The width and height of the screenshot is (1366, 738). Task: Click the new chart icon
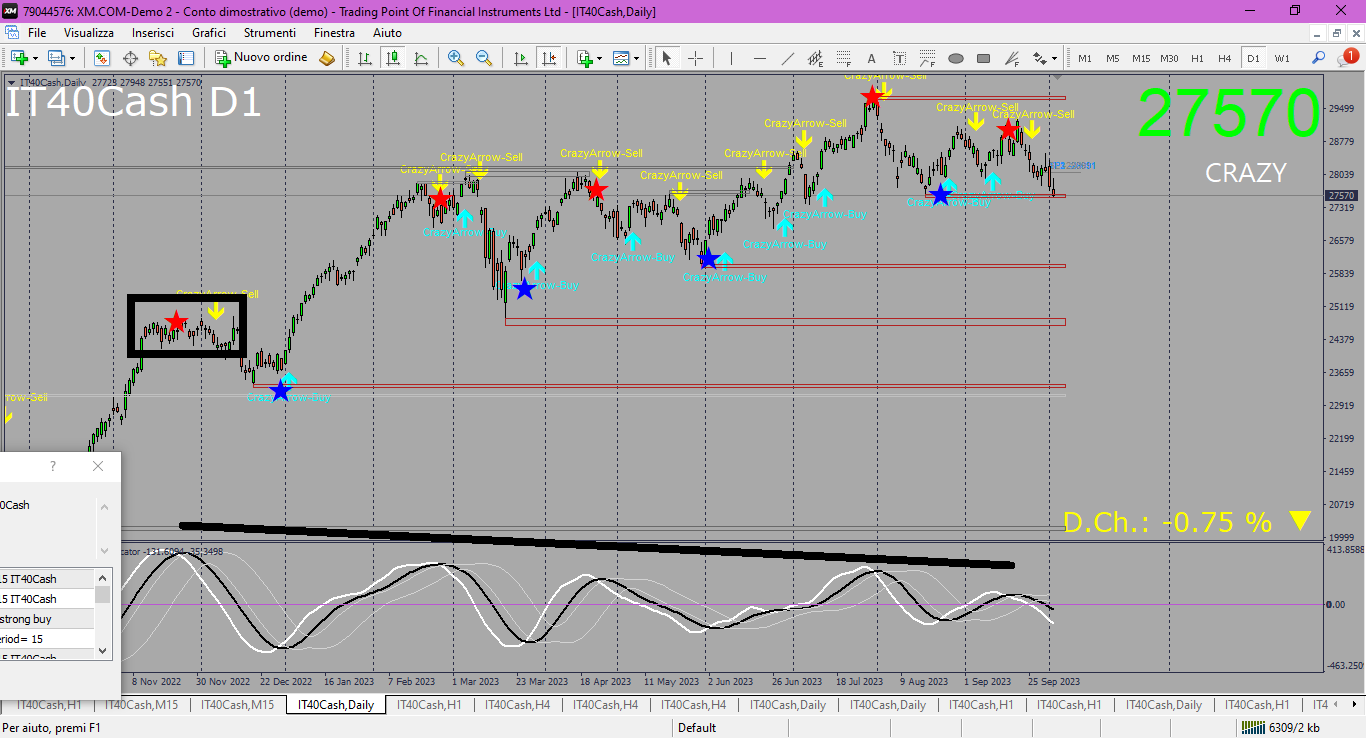point(18,58)
